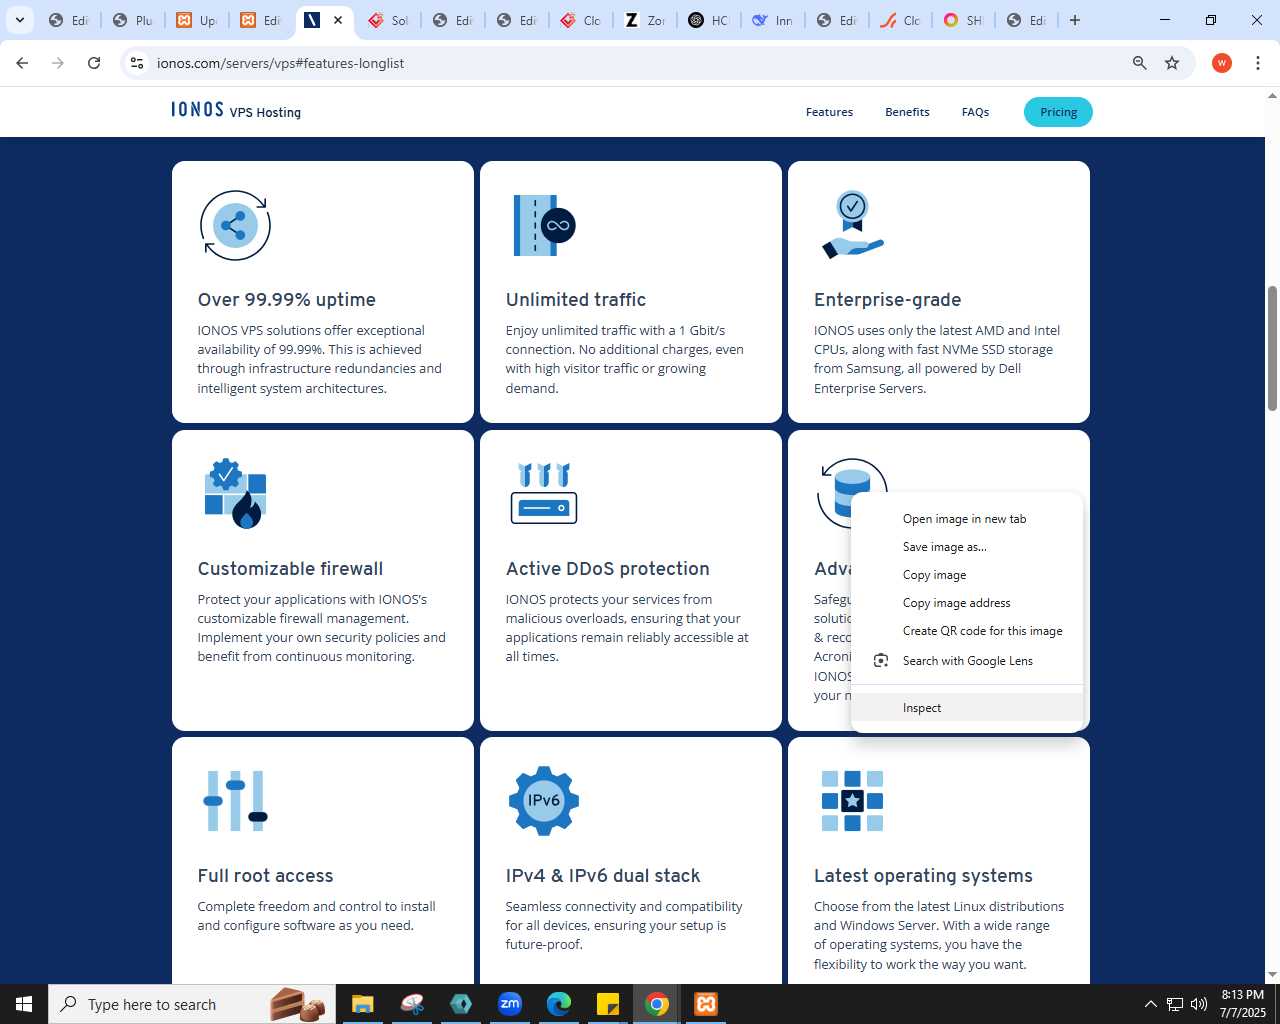Click the browser forward arrow
This screenshot has width=1280, height=1024.
pyautogui.click(x=58, y=63)
